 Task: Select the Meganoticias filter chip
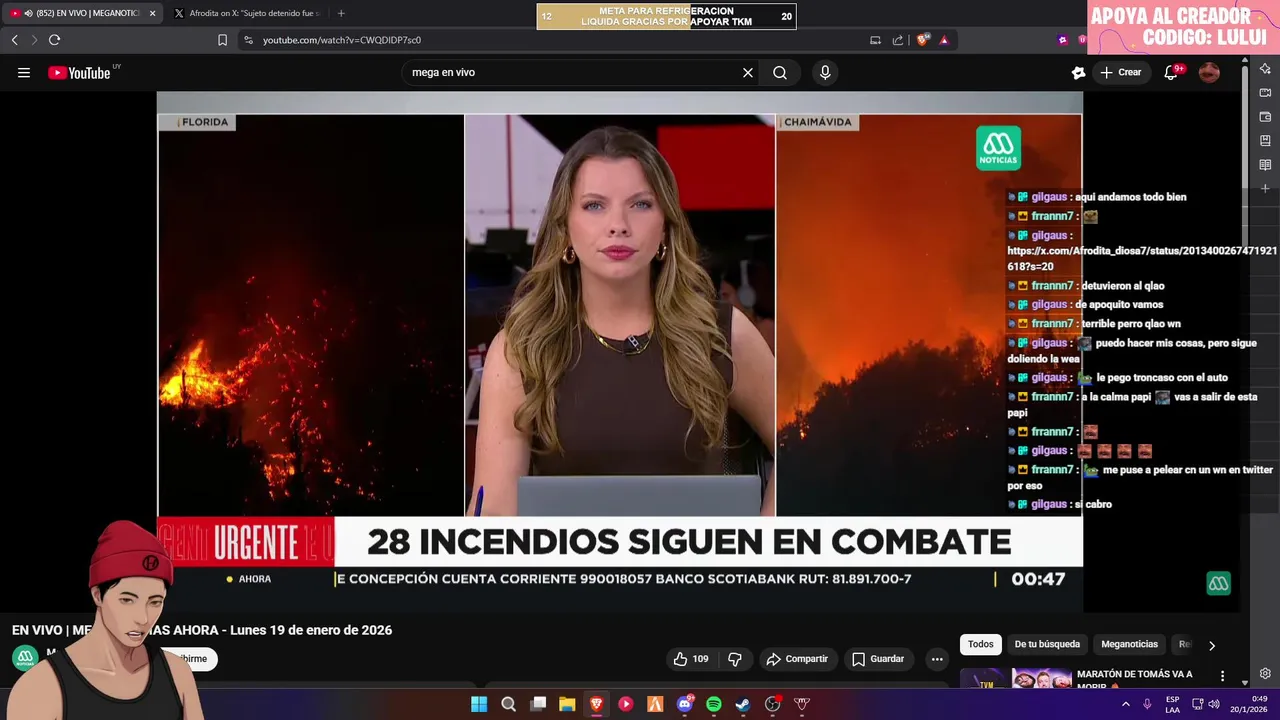pyautogui.click(x=1129, y=645)
